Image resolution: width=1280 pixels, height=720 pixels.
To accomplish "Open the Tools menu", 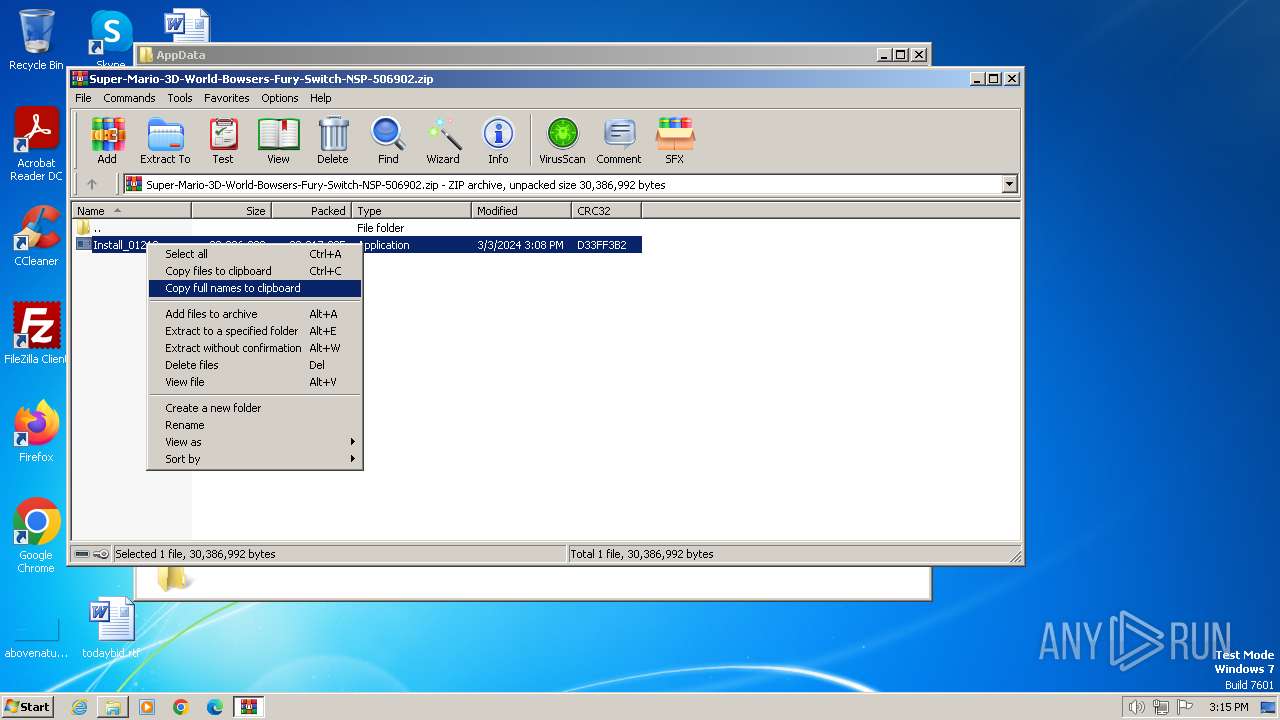I will (x=180, y=98).
